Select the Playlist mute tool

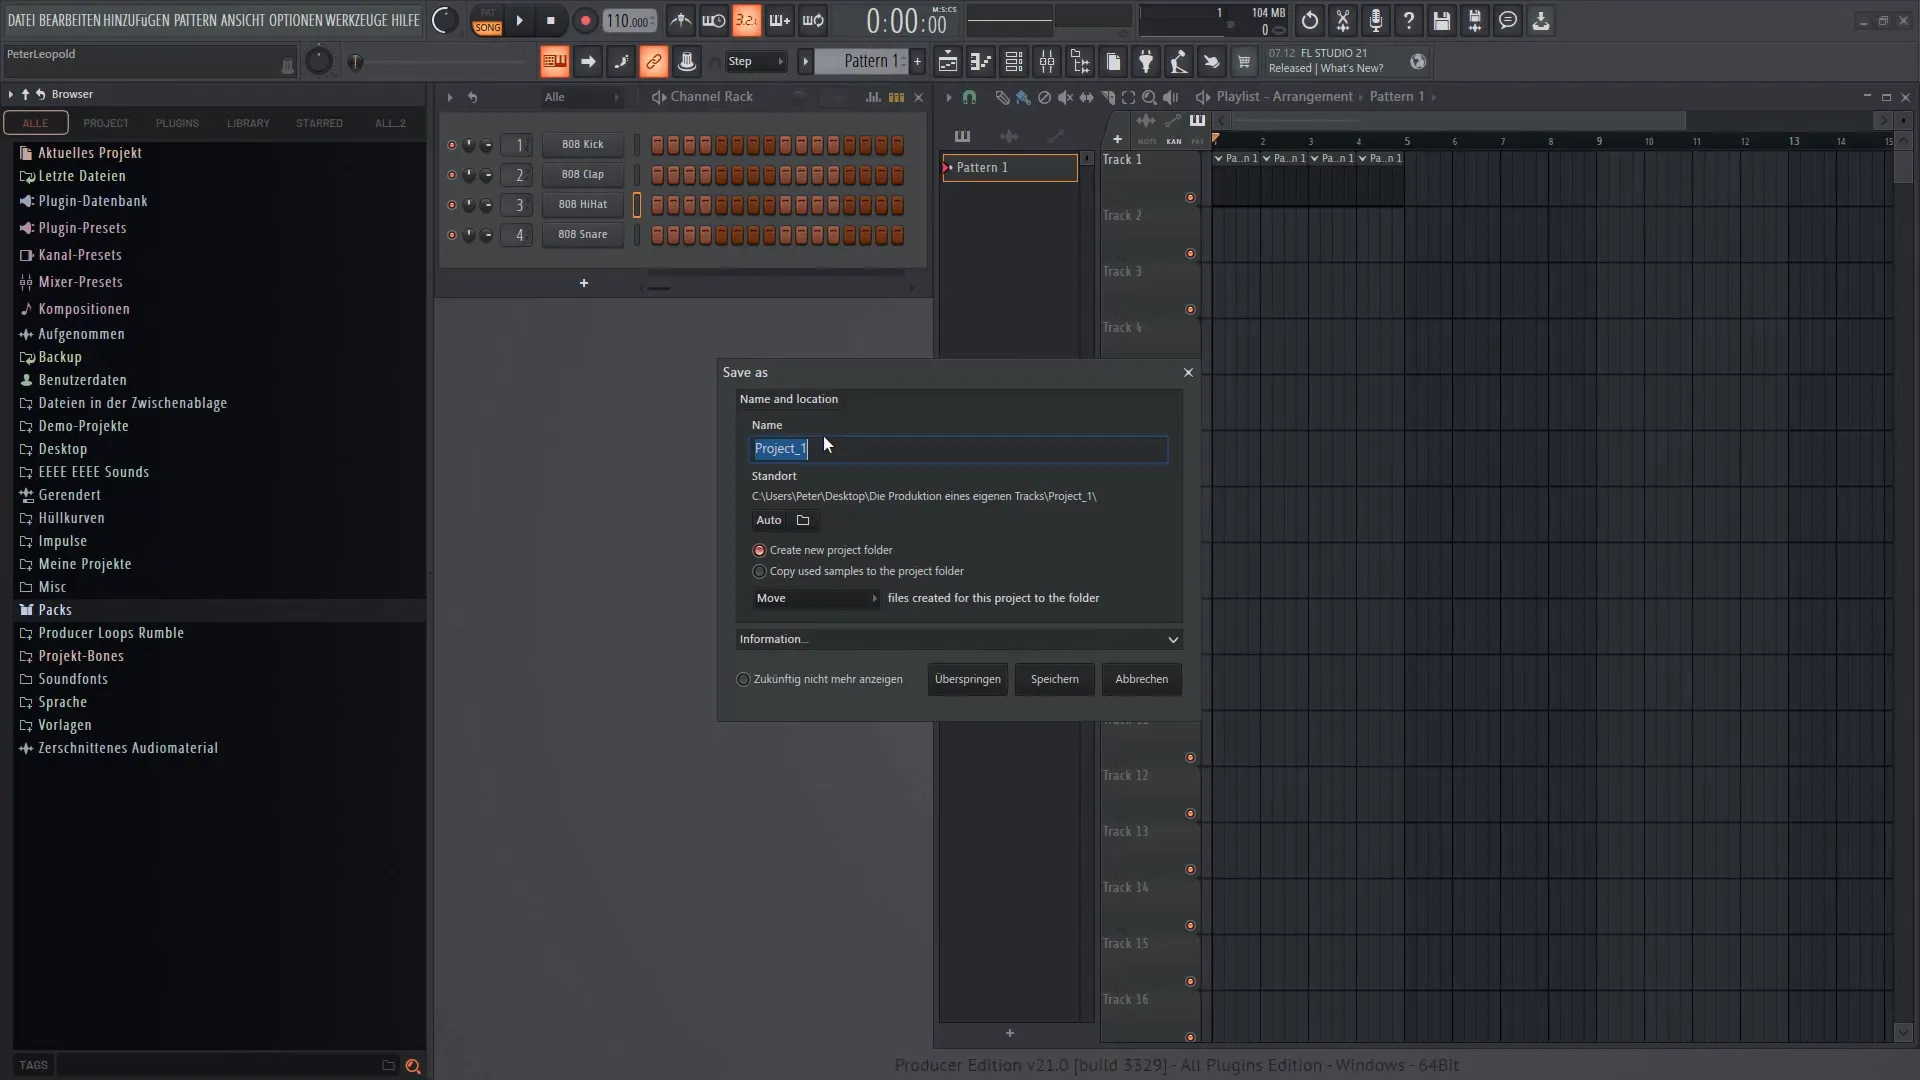pyautogui.click(x=1065, y=97)
